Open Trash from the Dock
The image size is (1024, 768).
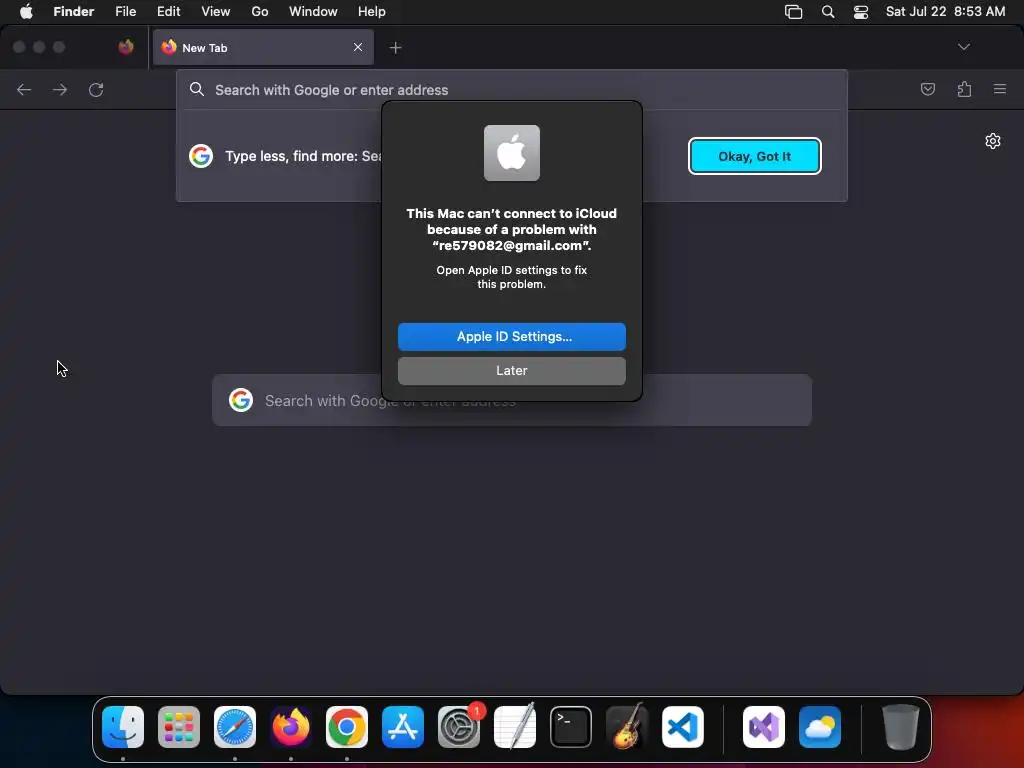[901, 727]
